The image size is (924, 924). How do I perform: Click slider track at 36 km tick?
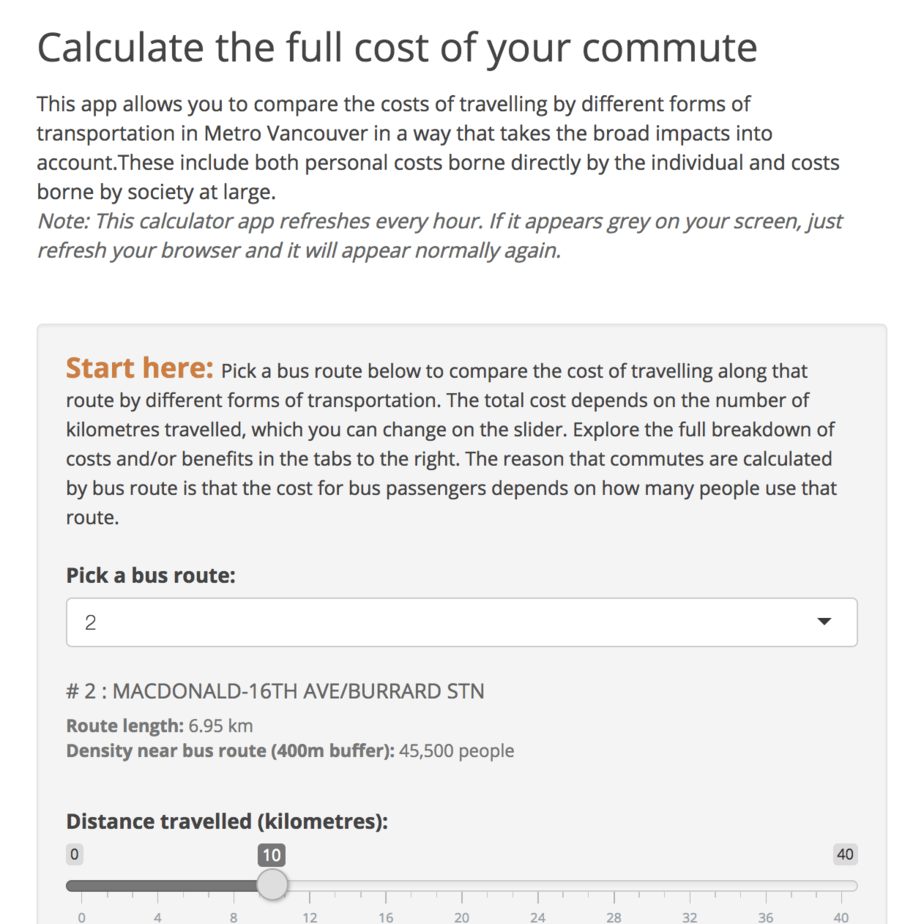click(766, 886)
